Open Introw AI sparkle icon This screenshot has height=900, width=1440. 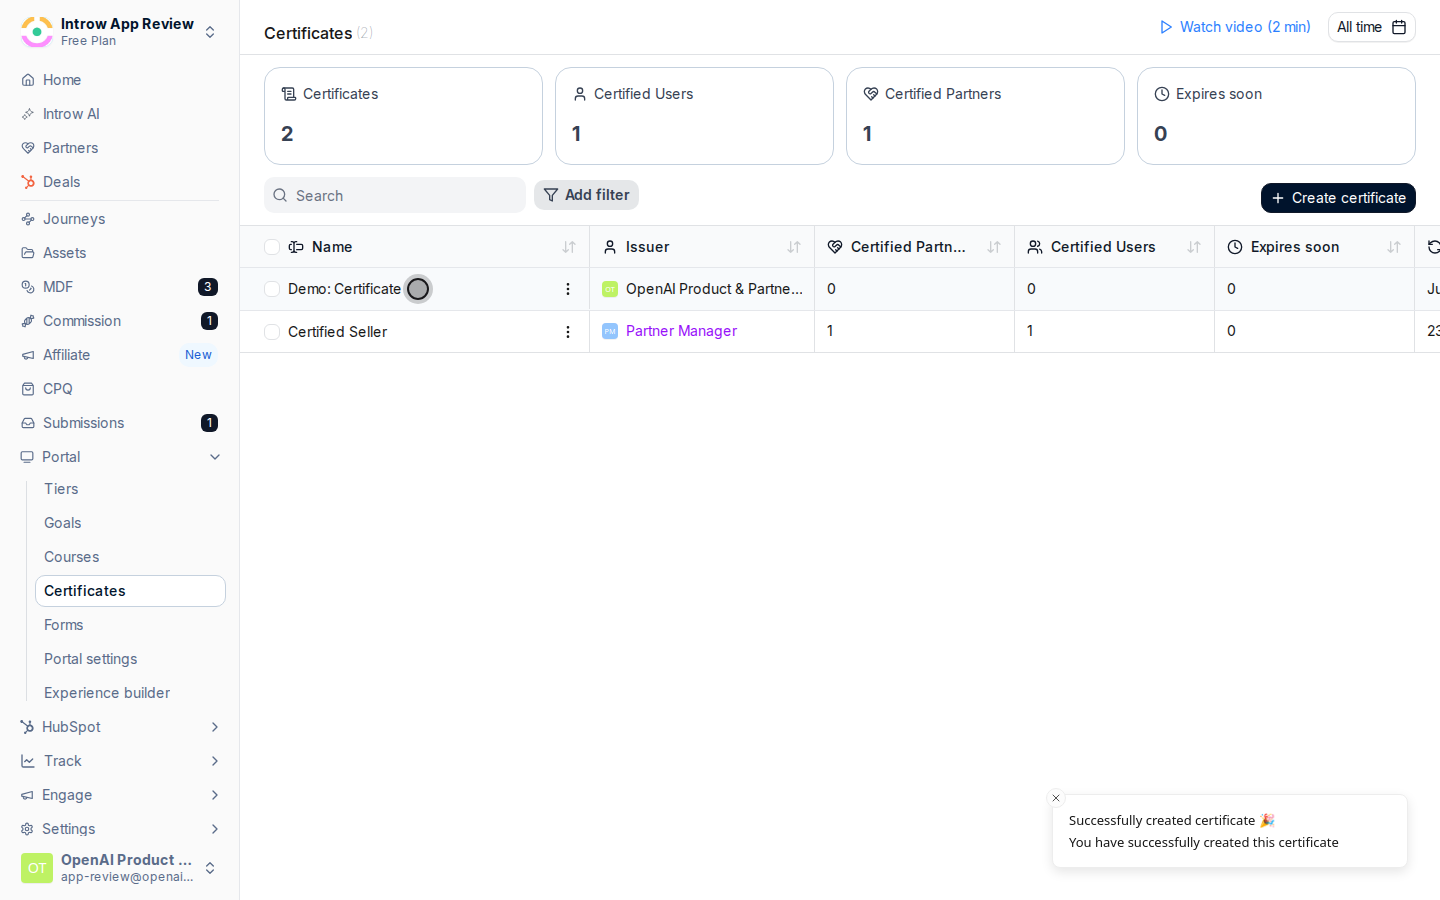(x=28, y=114)
